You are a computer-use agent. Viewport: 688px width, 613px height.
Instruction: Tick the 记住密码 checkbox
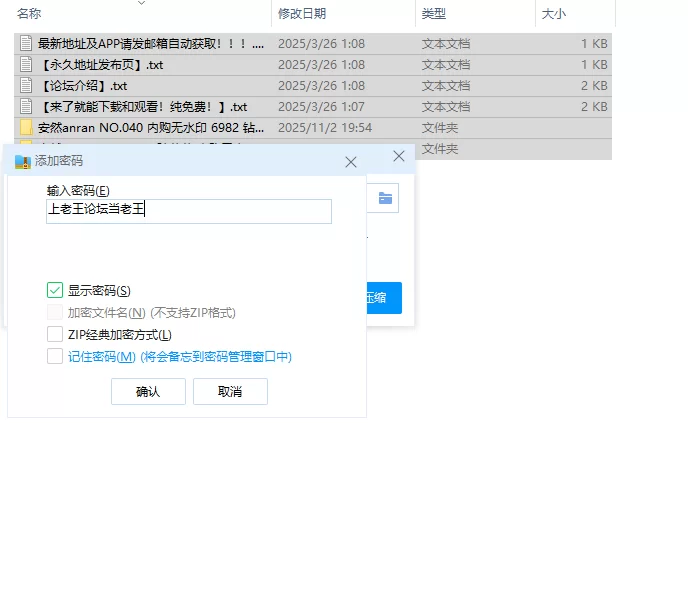(x=55, y=356)
